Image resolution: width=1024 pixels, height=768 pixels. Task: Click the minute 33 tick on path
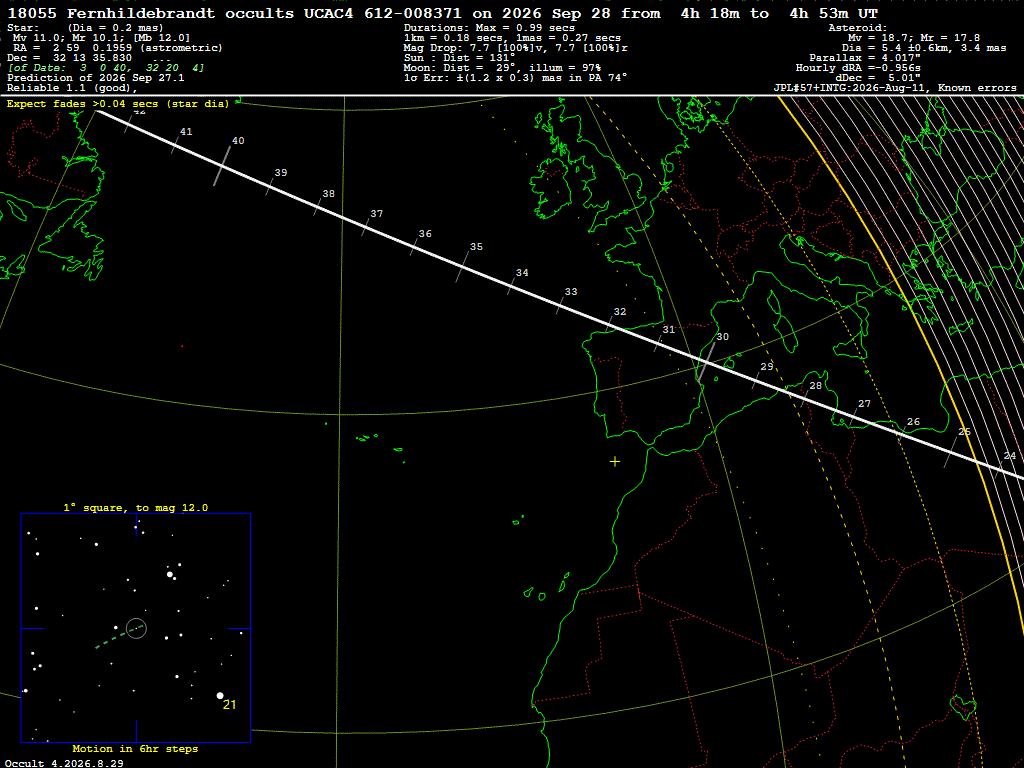(560, 306)
